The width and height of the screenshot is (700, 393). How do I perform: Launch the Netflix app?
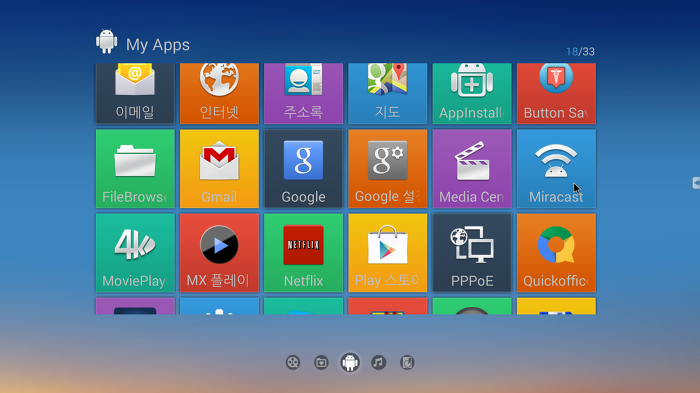click(x=304, y=253)
